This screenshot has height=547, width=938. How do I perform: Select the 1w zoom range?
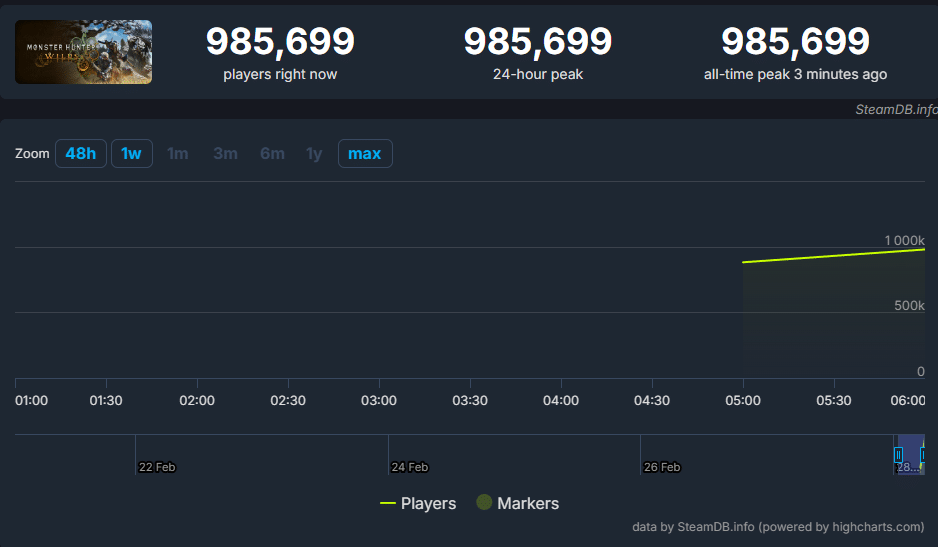click(132, 154)
